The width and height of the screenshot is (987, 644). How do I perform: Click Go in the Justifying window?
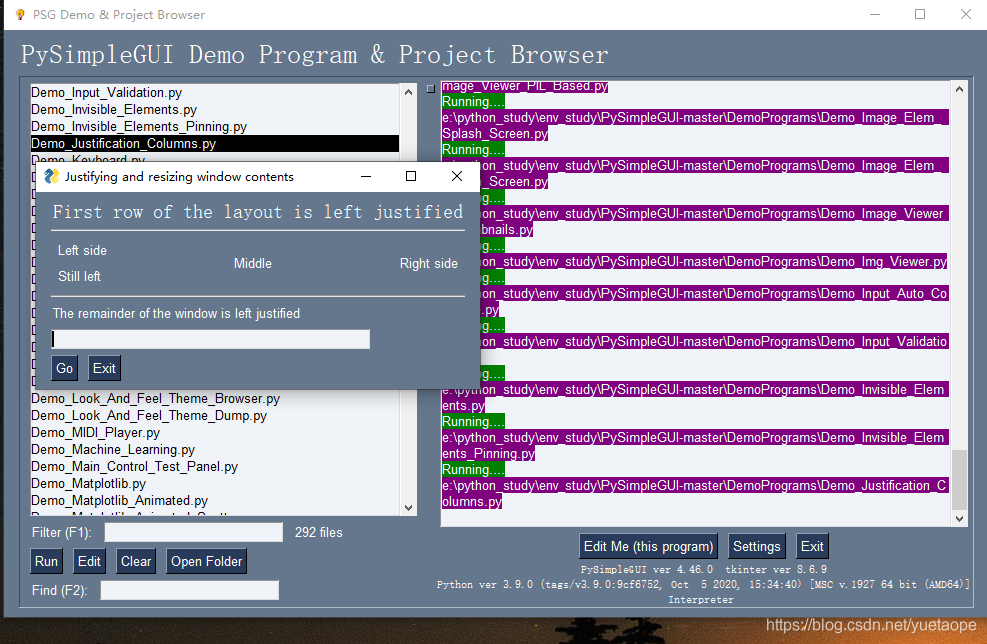coord(64,368)
